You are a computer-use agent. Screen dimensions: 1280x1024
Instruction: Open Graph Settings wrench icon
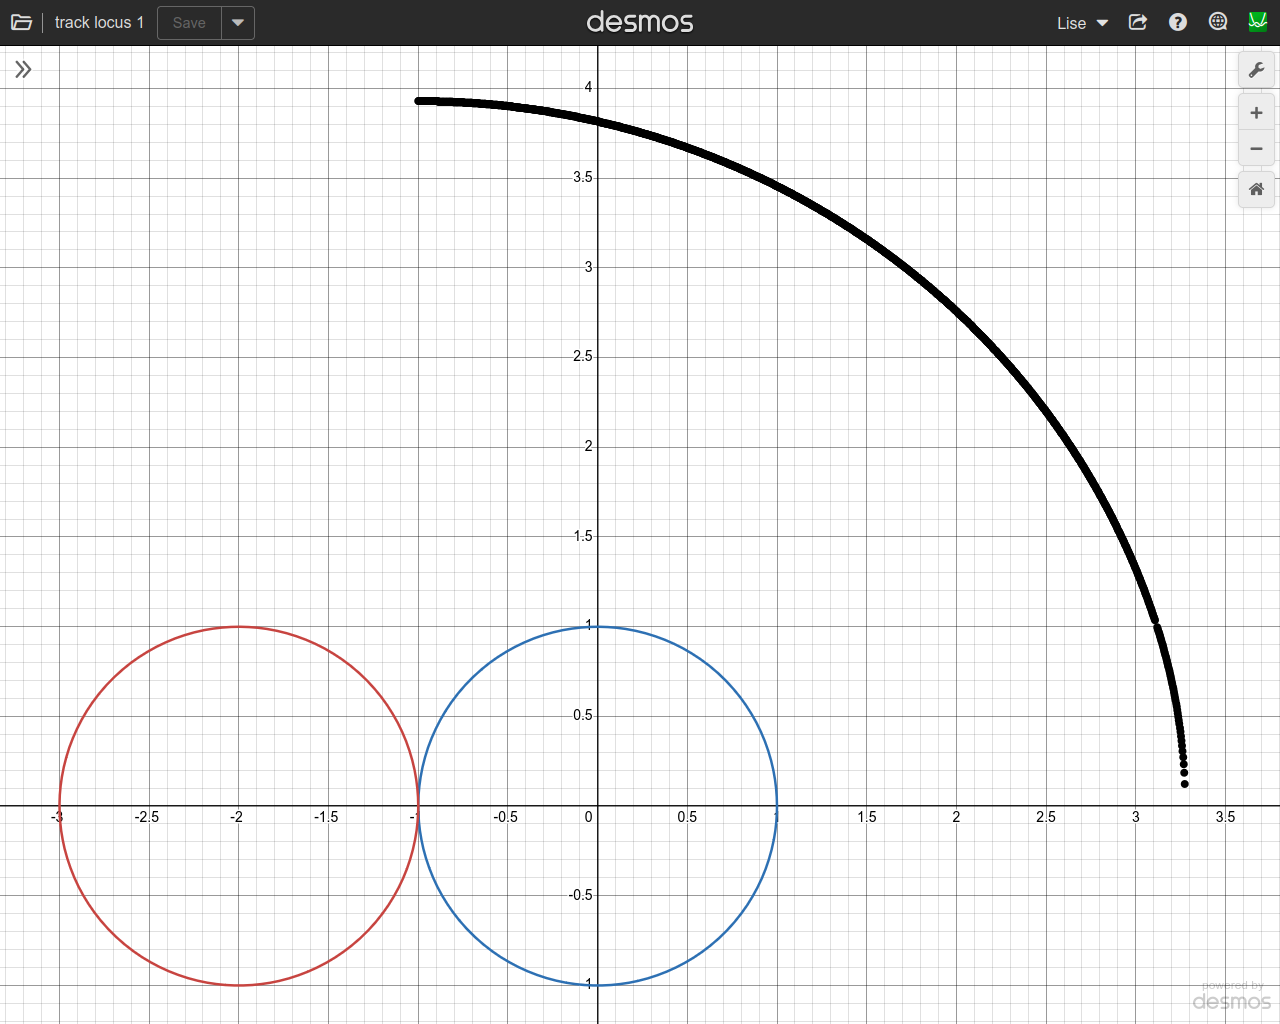point(1256,70)
